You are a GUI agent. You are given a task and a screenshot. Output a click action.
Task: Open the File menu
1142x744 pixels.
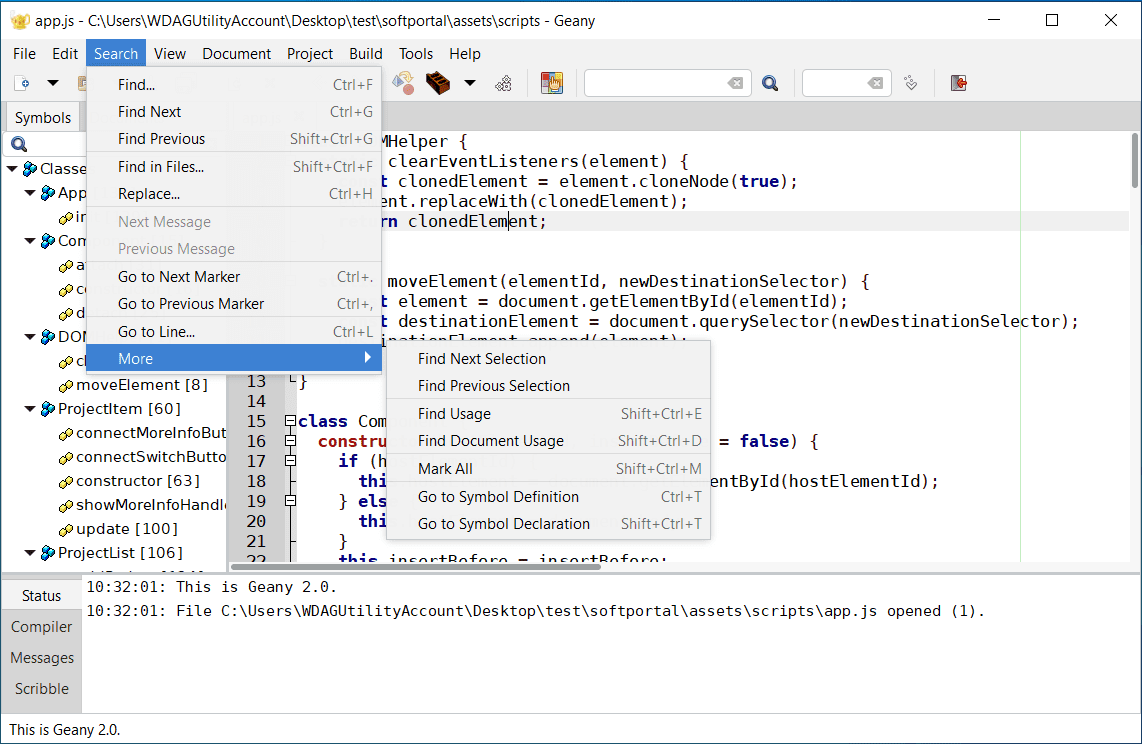pos(24,54)
